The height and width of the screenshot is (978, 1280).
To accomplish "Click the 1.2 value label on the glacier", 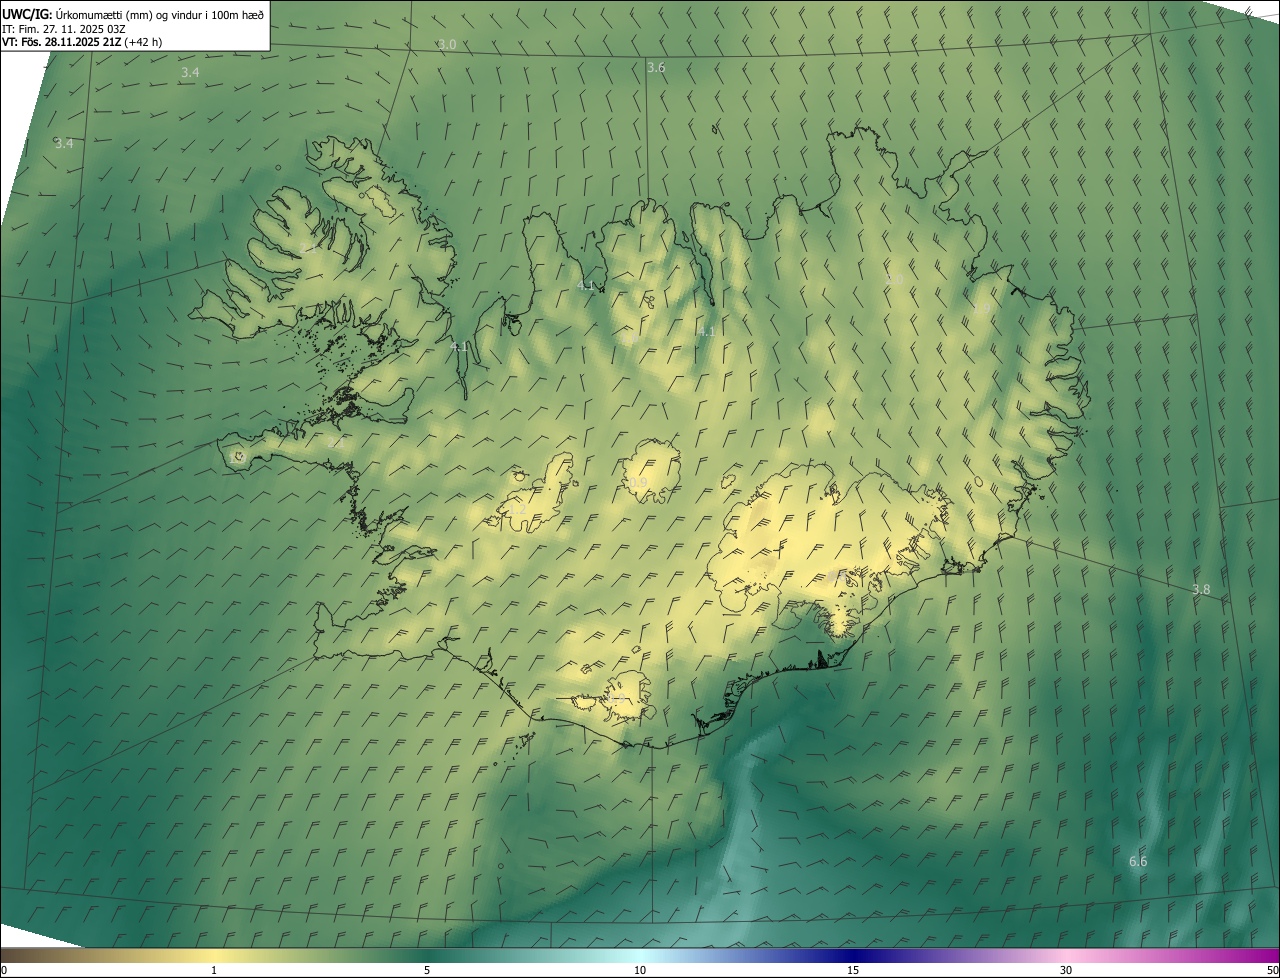I will point(517,510).
